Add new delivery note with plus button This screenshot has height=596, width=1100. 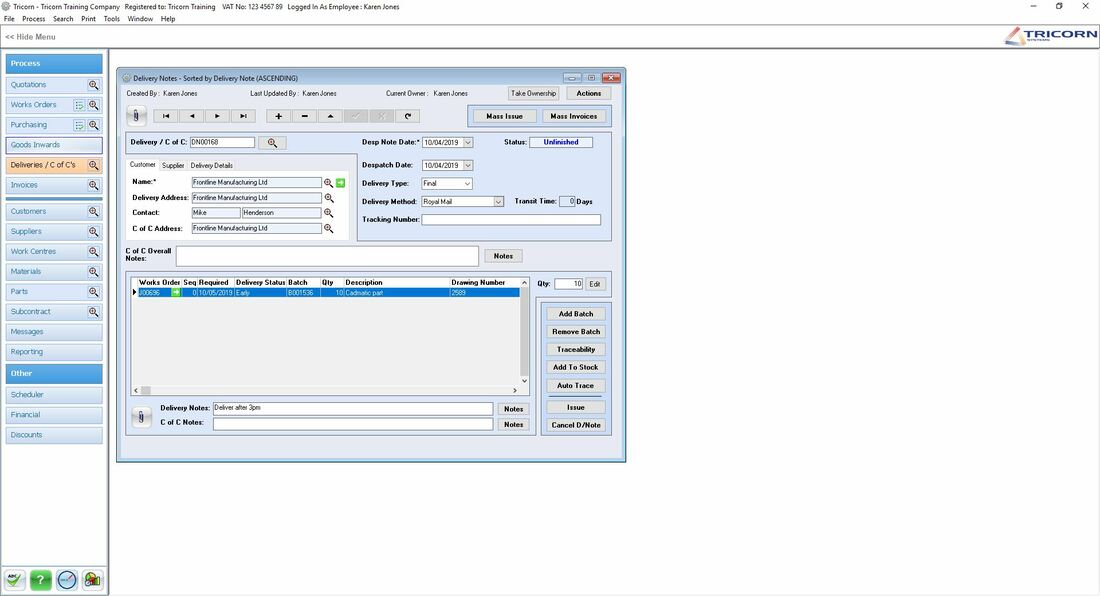tap(279, 116)
